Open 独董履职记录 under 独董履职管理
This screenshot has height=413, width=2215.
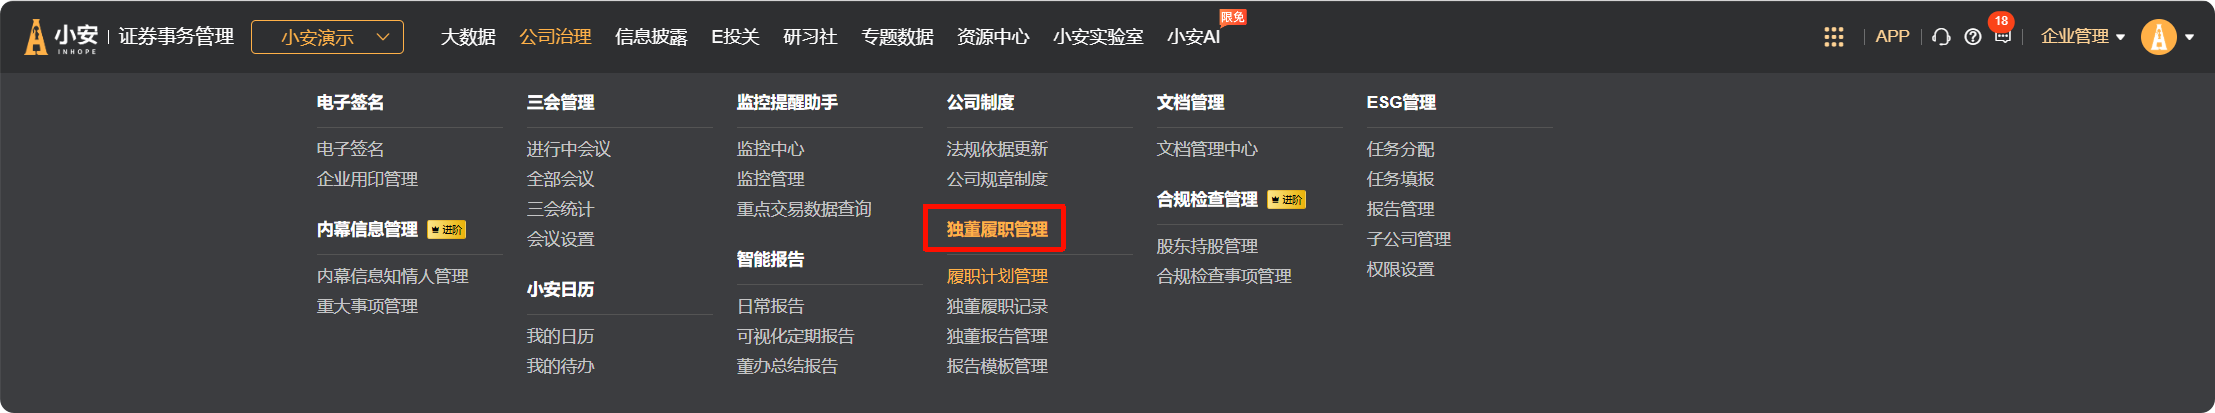997,306
